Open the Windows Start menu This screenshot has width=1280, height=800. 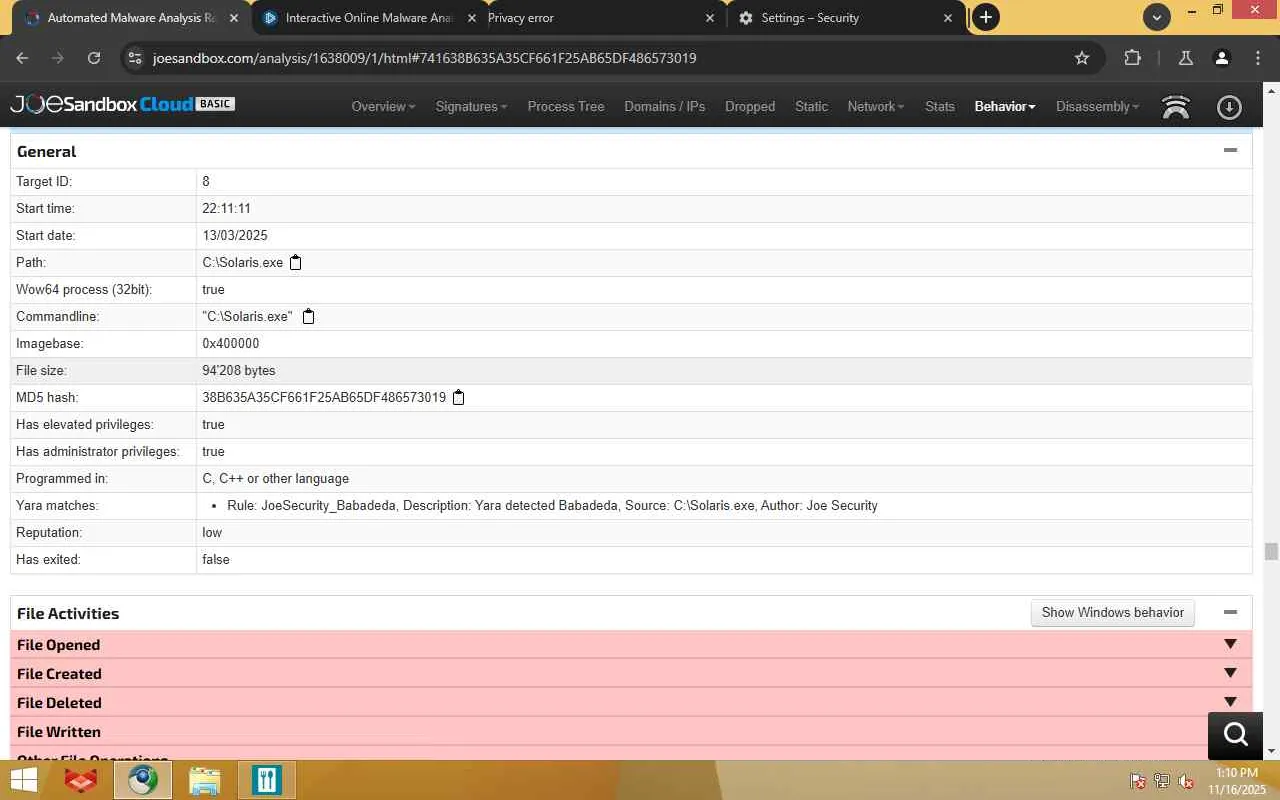pos(24,780)
